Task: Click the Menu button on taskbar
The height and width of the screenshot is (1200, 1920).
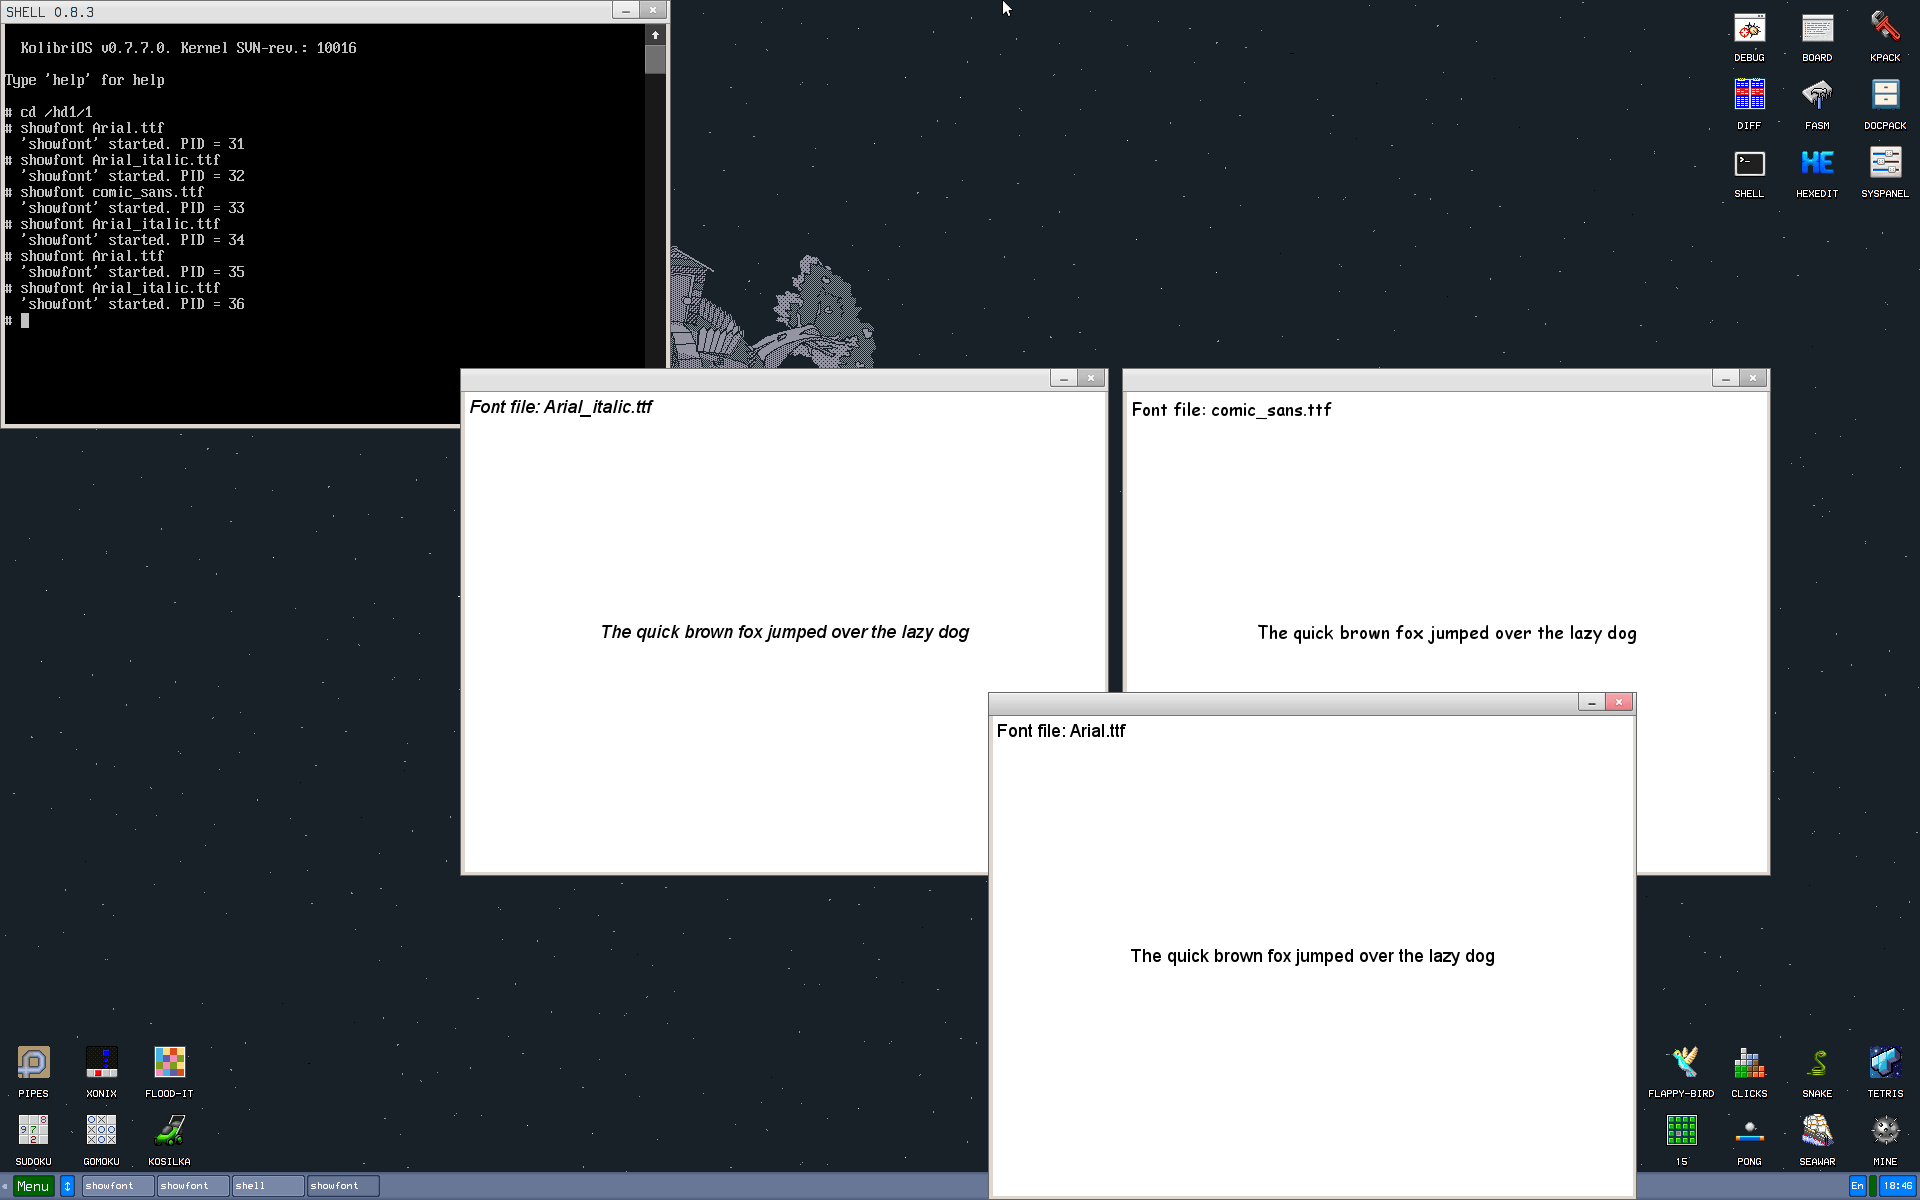Action: click(x=33, y=1186)
